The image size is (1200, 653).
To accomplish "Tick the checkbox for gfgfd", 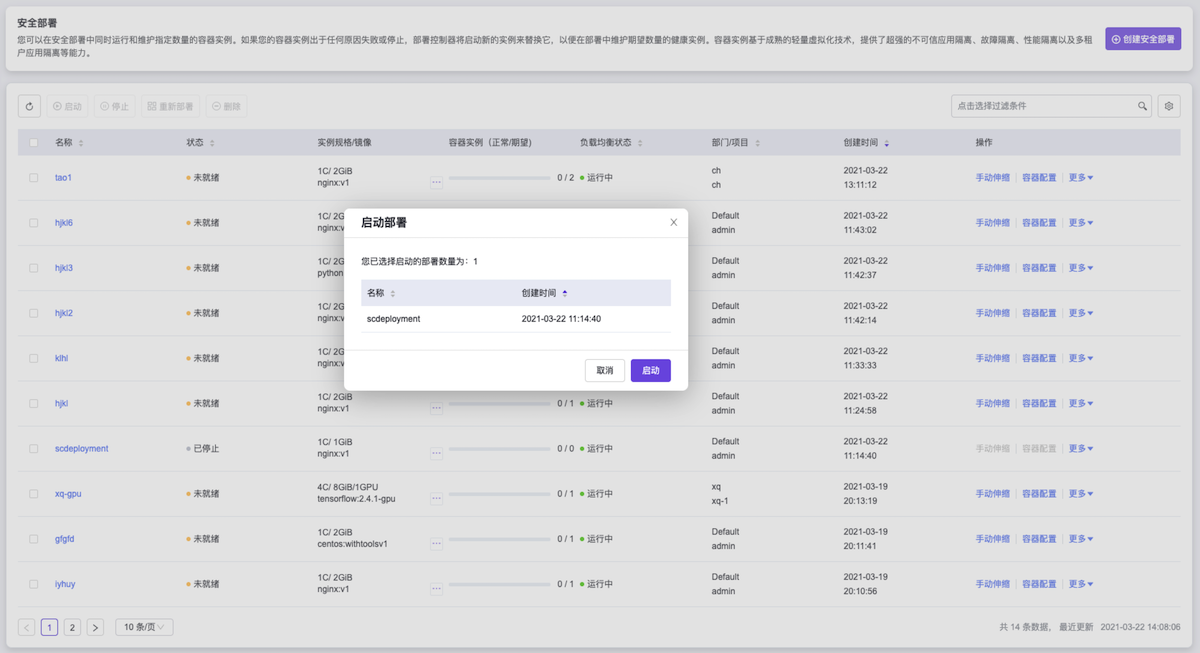I will coord(33,539).
